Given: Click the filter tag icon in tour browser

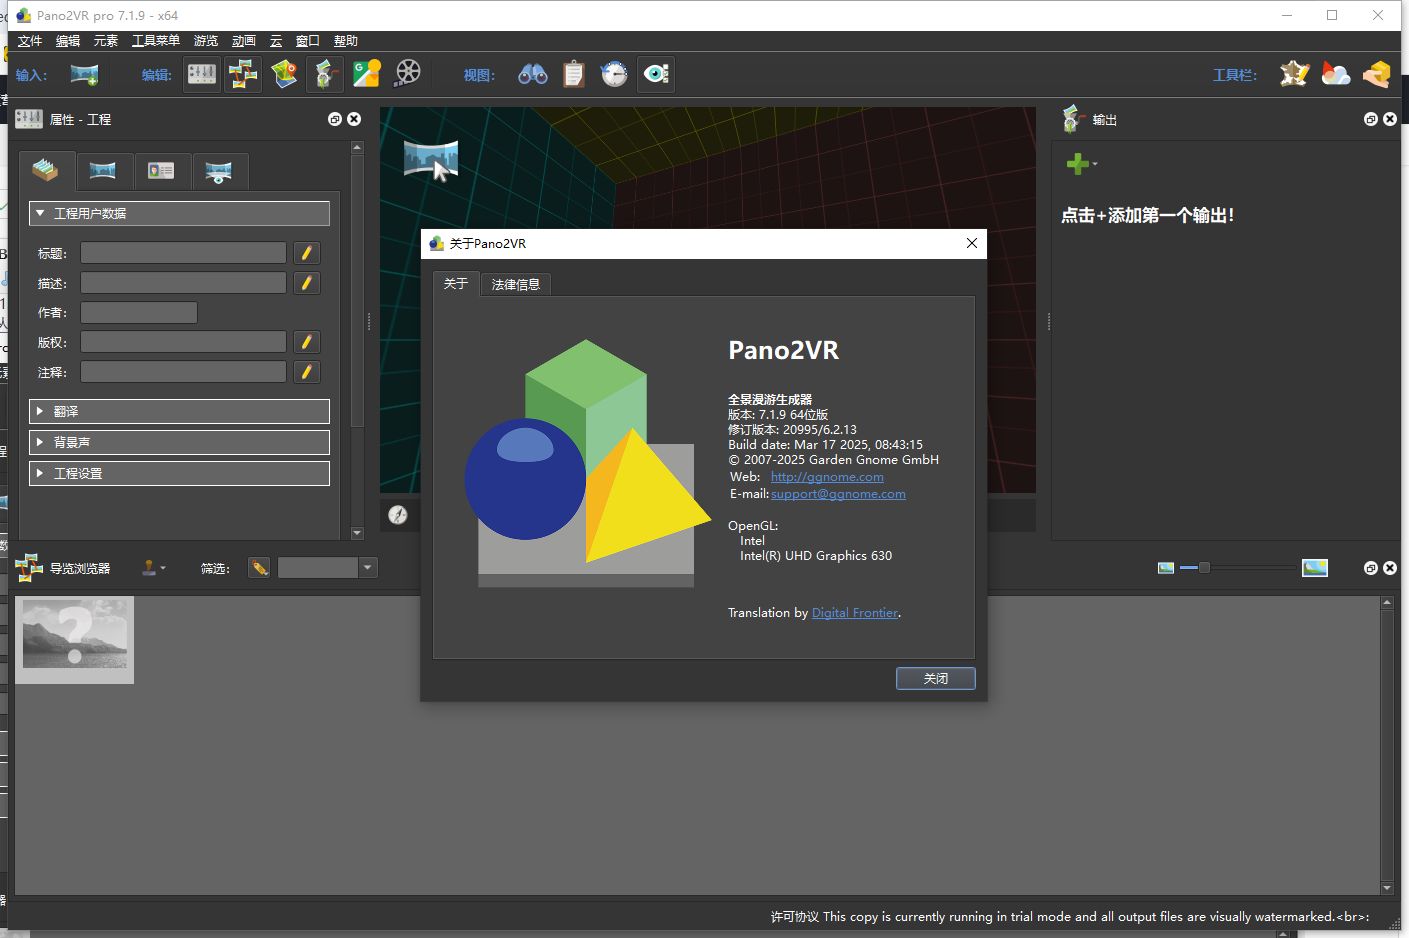Looking at the screenshot, I should pos(260,568).
